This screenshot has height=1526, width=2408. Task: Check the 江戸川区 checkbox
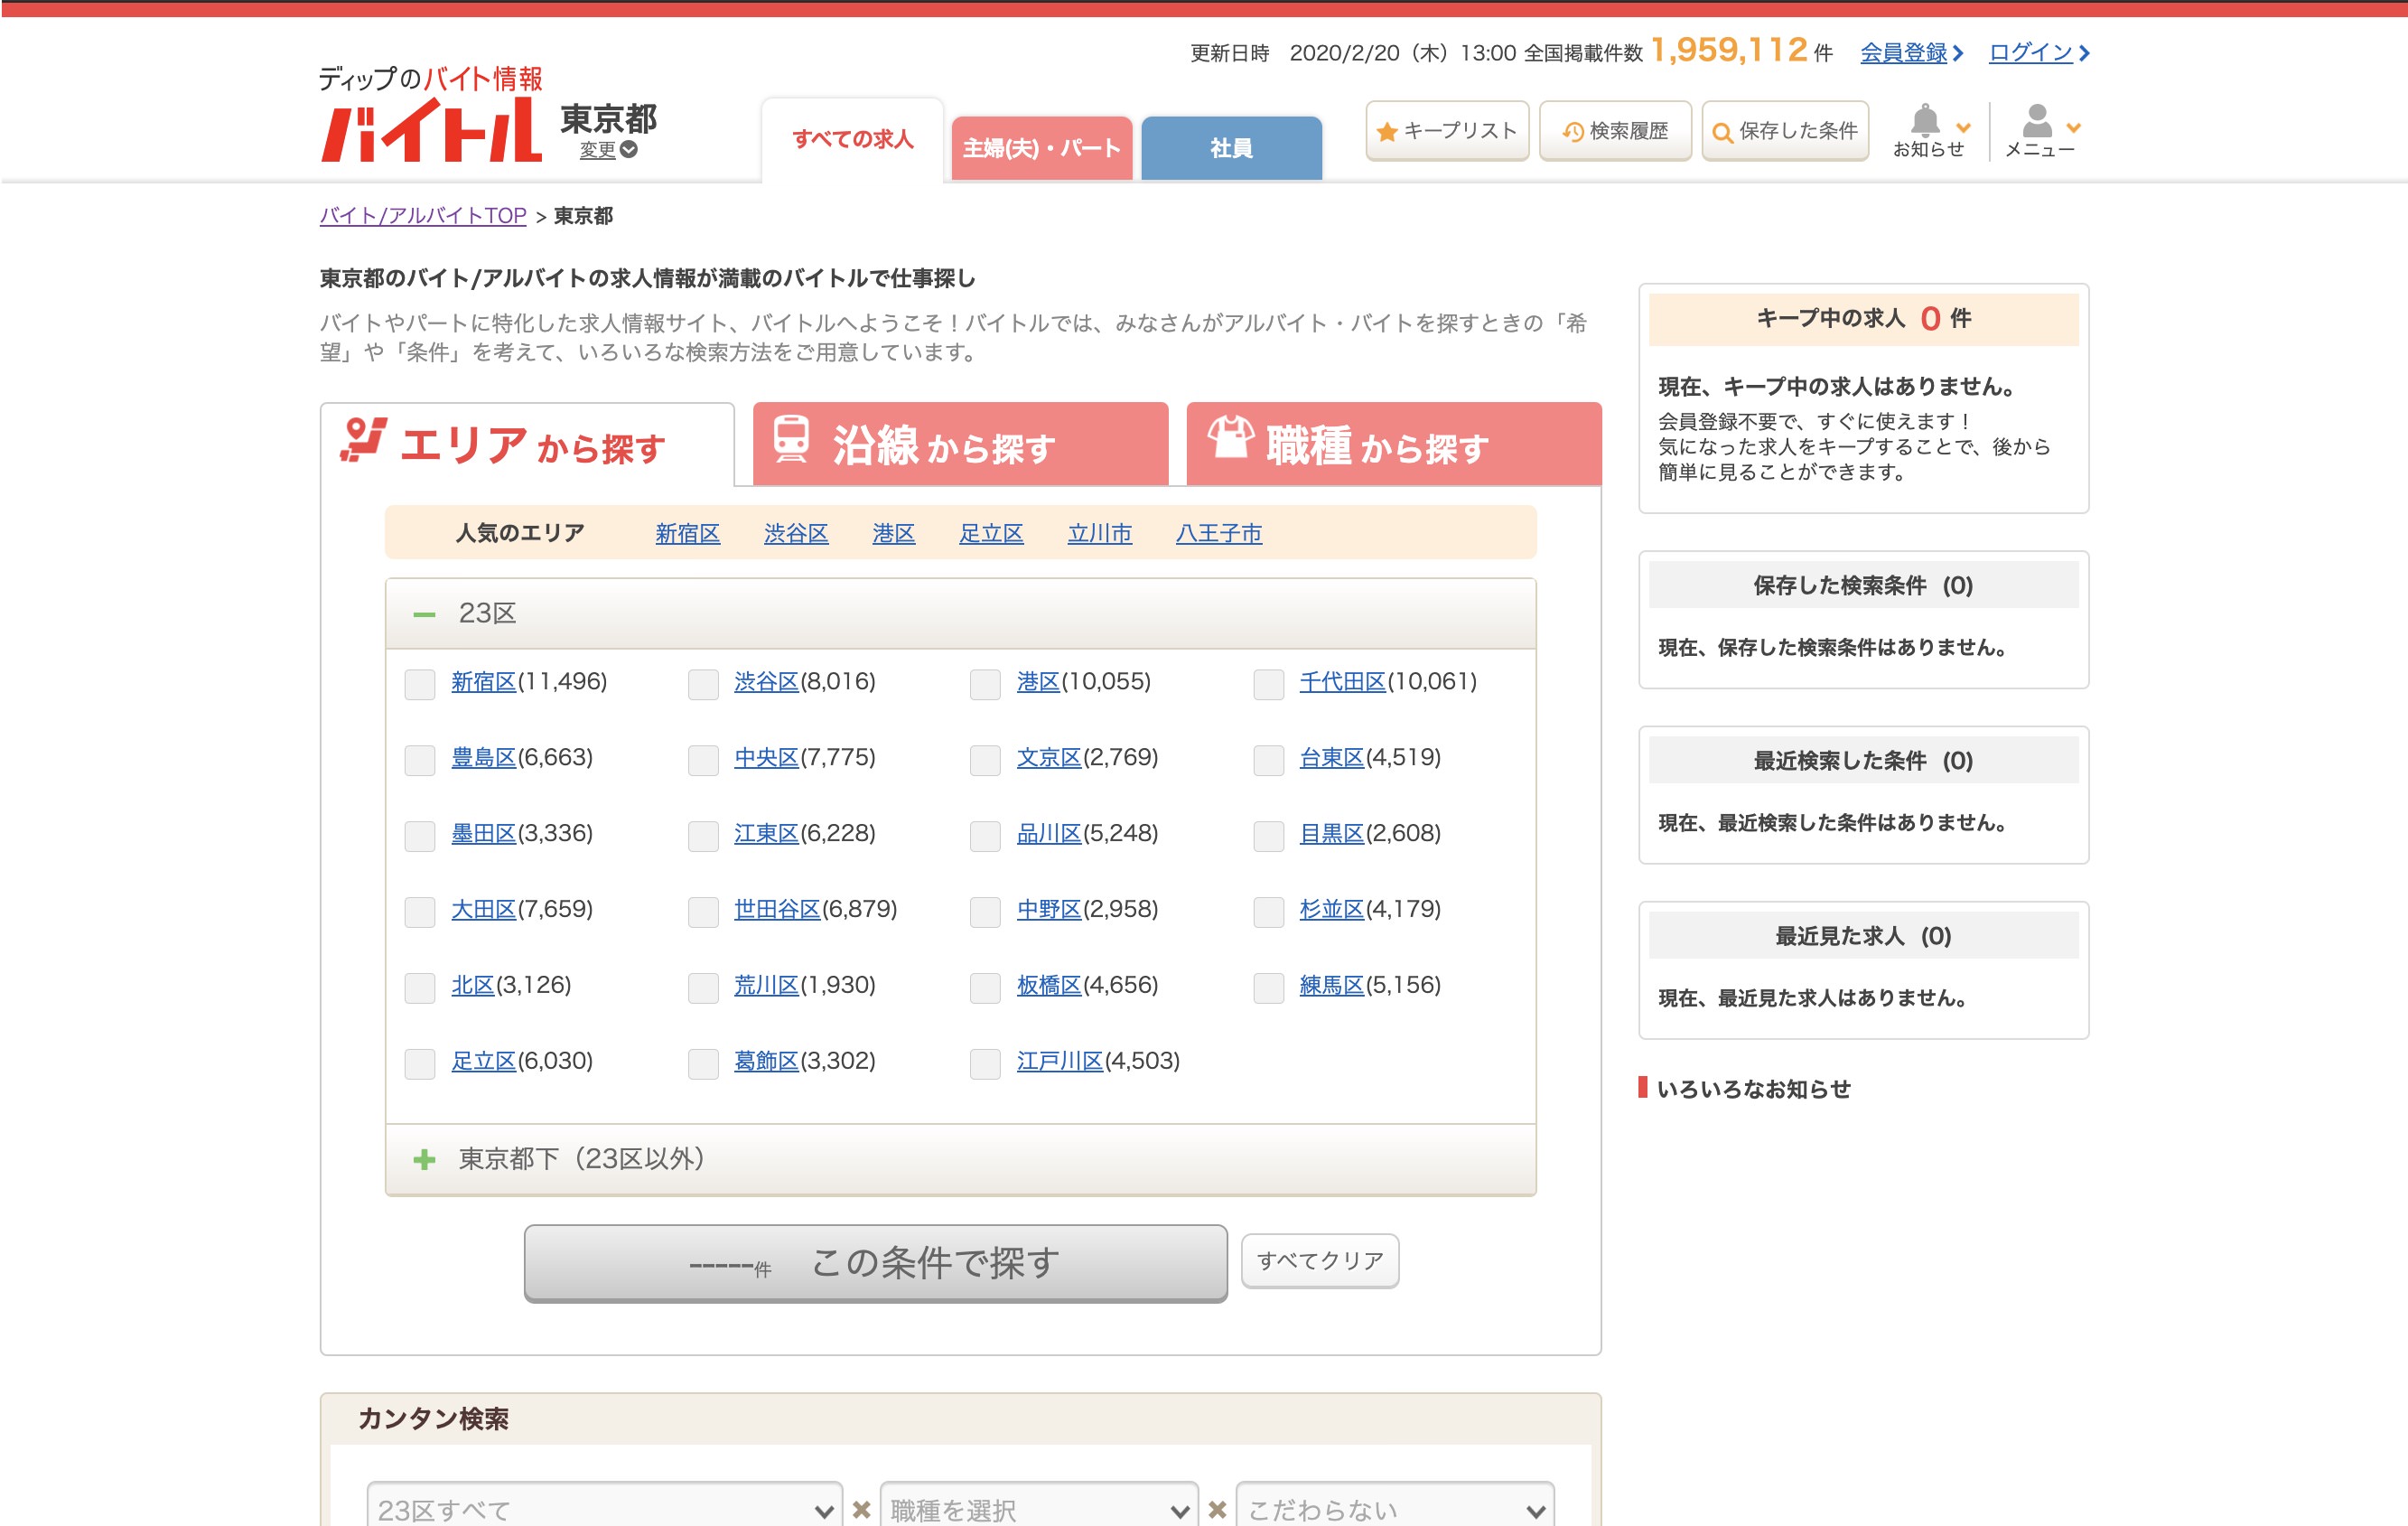(985, 1063)
